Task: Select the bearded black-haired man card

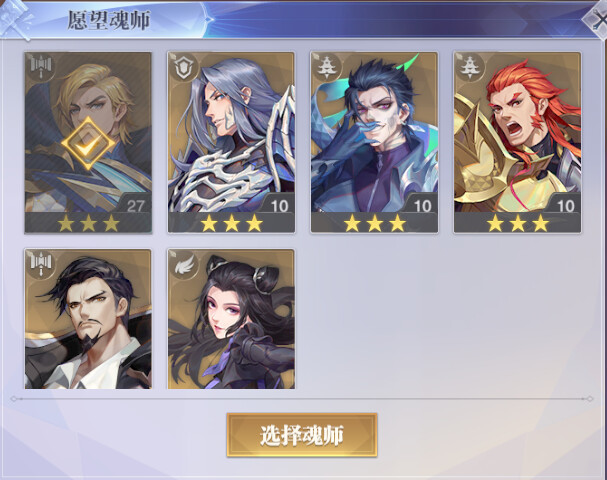Action: (88, 319)
